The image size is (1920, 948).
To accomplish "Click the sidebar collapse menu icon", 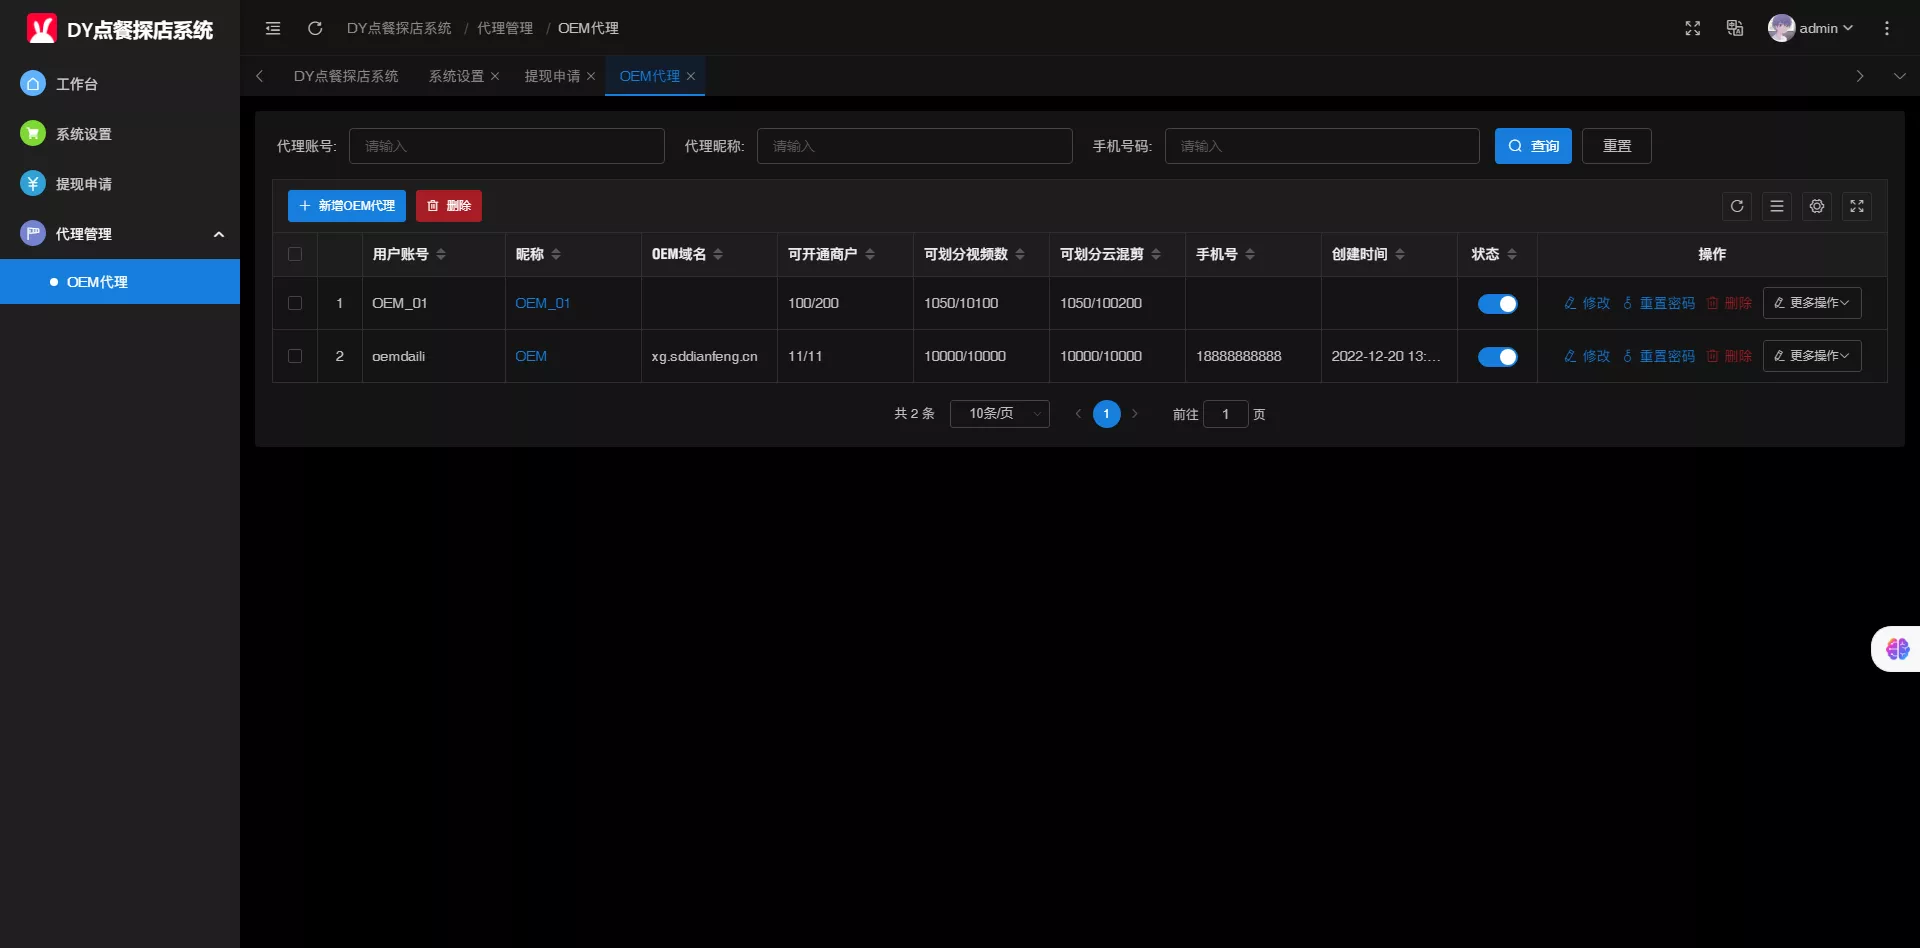I will coord(273,28).
